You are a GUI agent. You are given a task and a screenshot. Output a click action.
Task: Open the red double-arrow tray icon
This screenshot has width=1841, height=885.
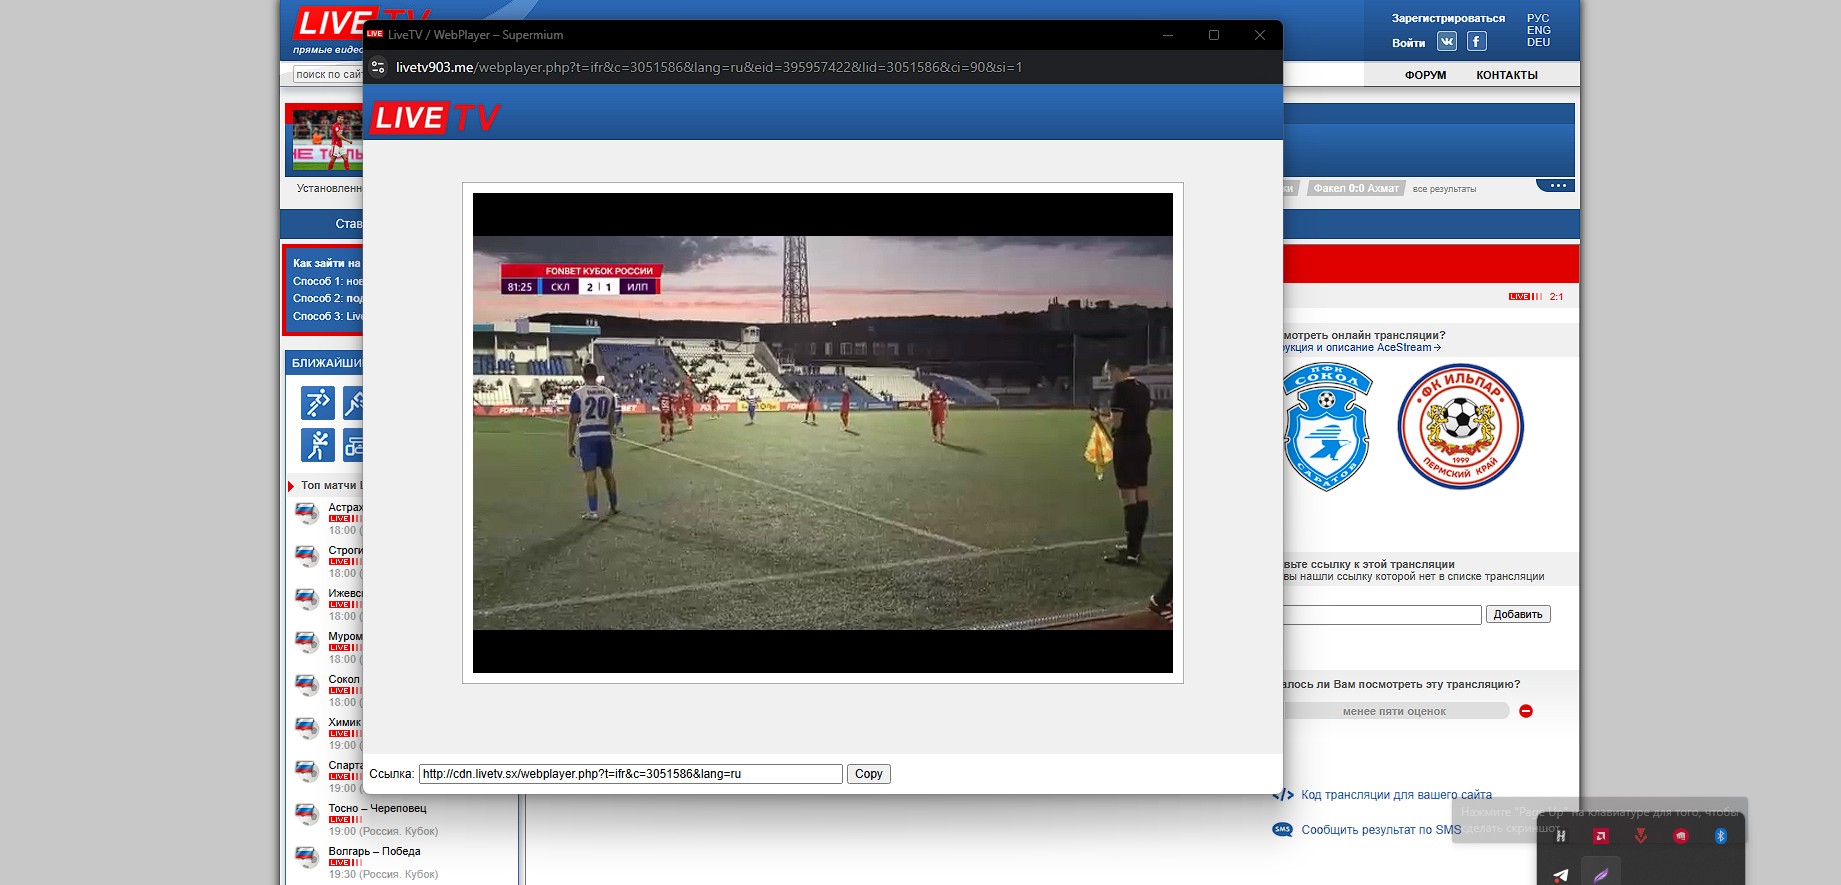(1641, 836)
